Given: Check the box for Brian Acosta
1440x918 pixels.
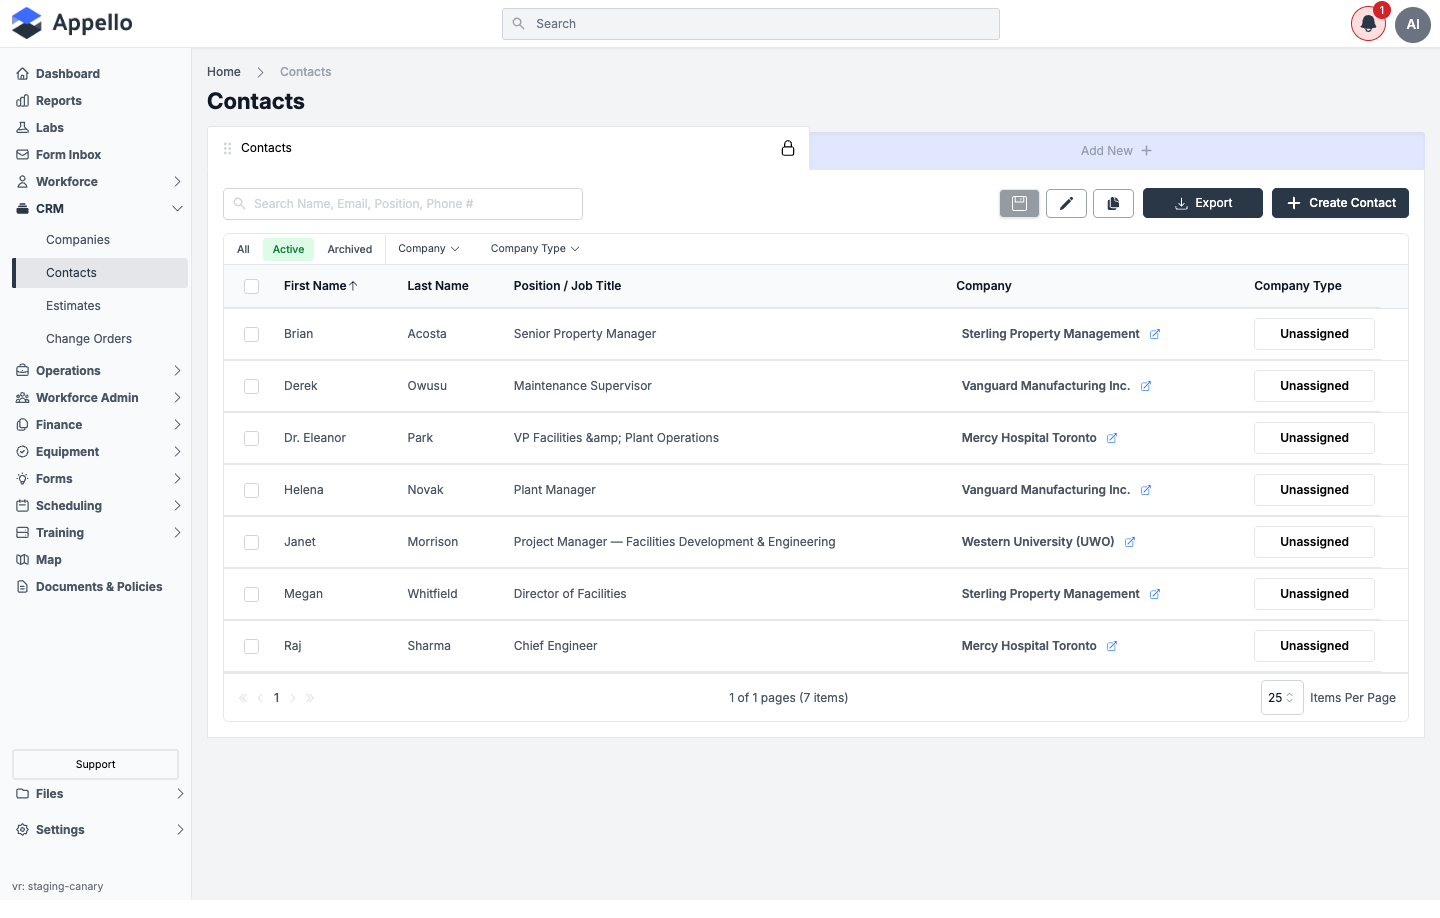Looking at the screenshot, I should (252, 334).
